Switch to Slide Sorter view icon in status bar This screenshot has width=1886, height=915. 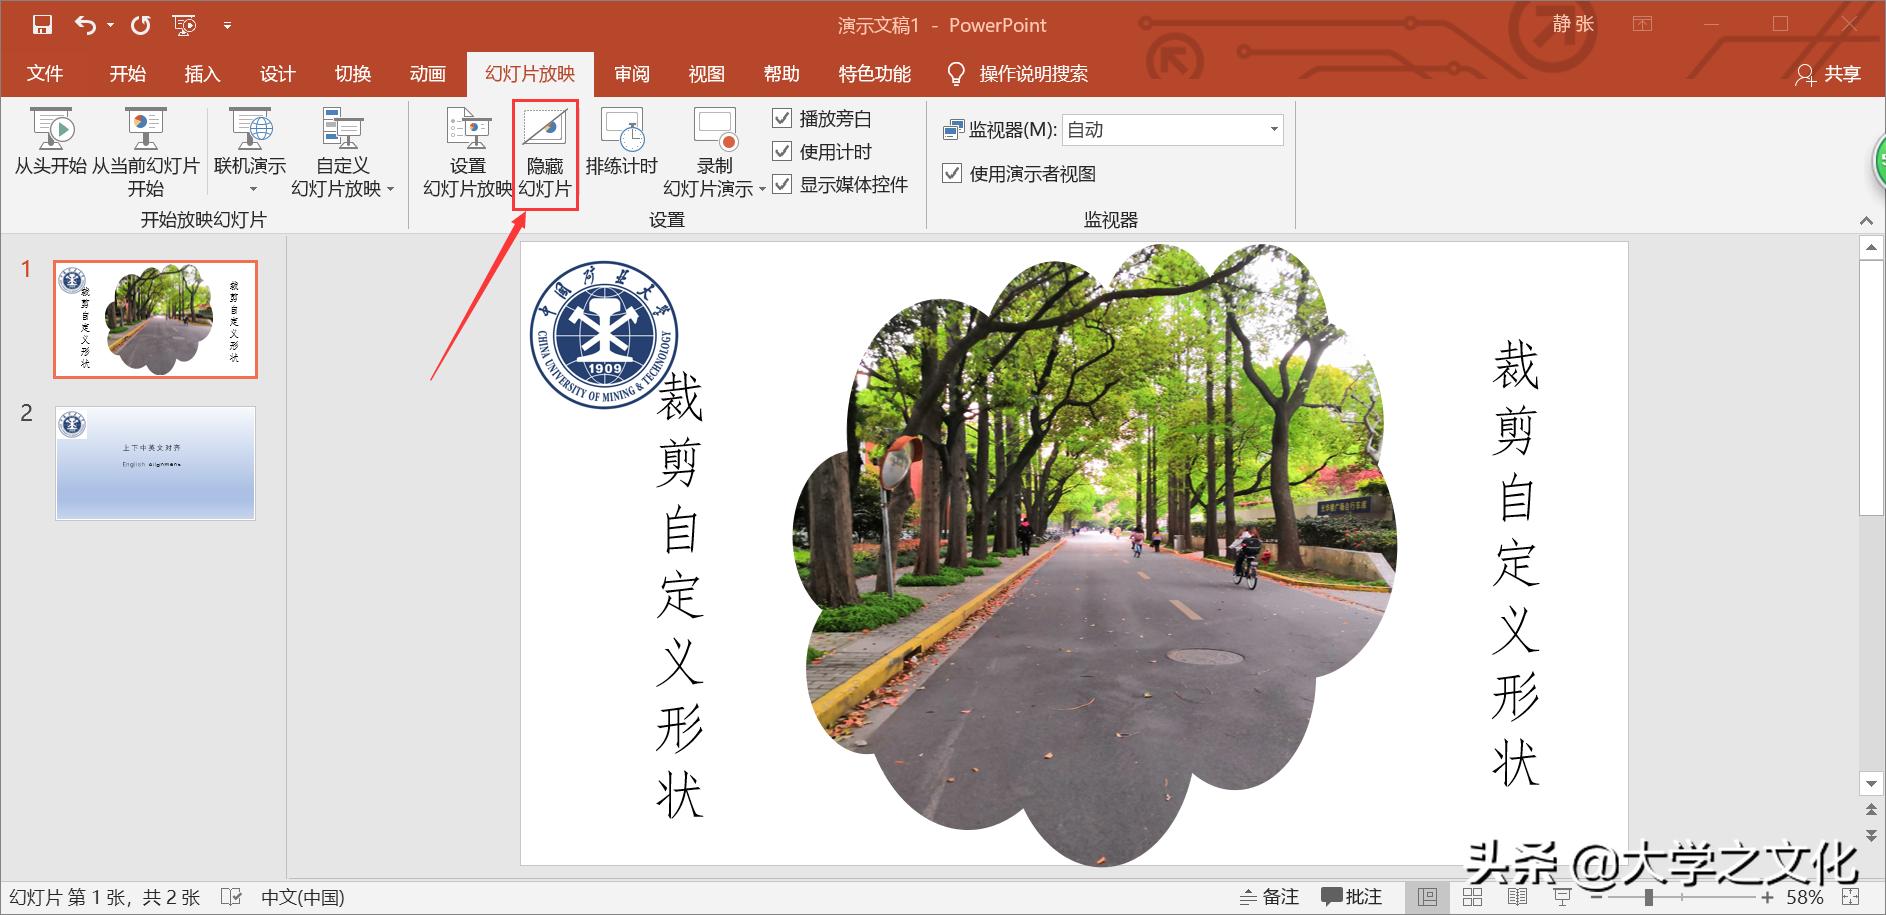(1474, 897)
